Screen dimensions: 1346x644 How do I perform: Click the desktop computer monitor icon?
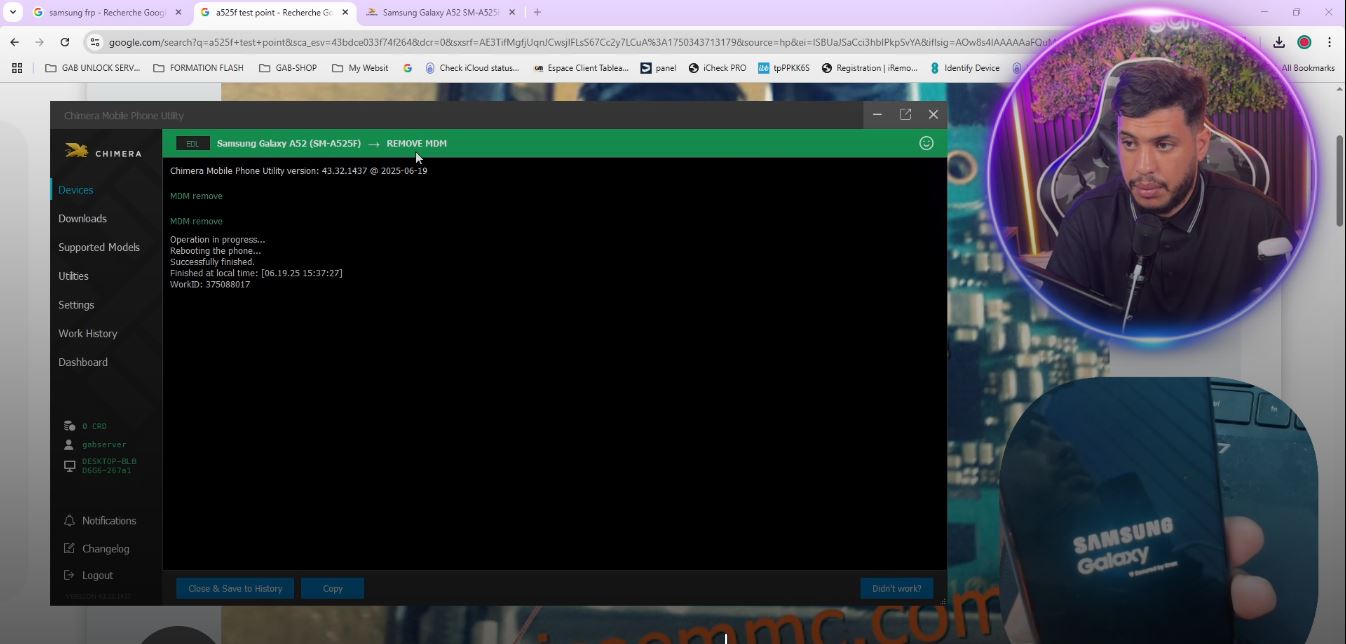(x=69, y=466)
